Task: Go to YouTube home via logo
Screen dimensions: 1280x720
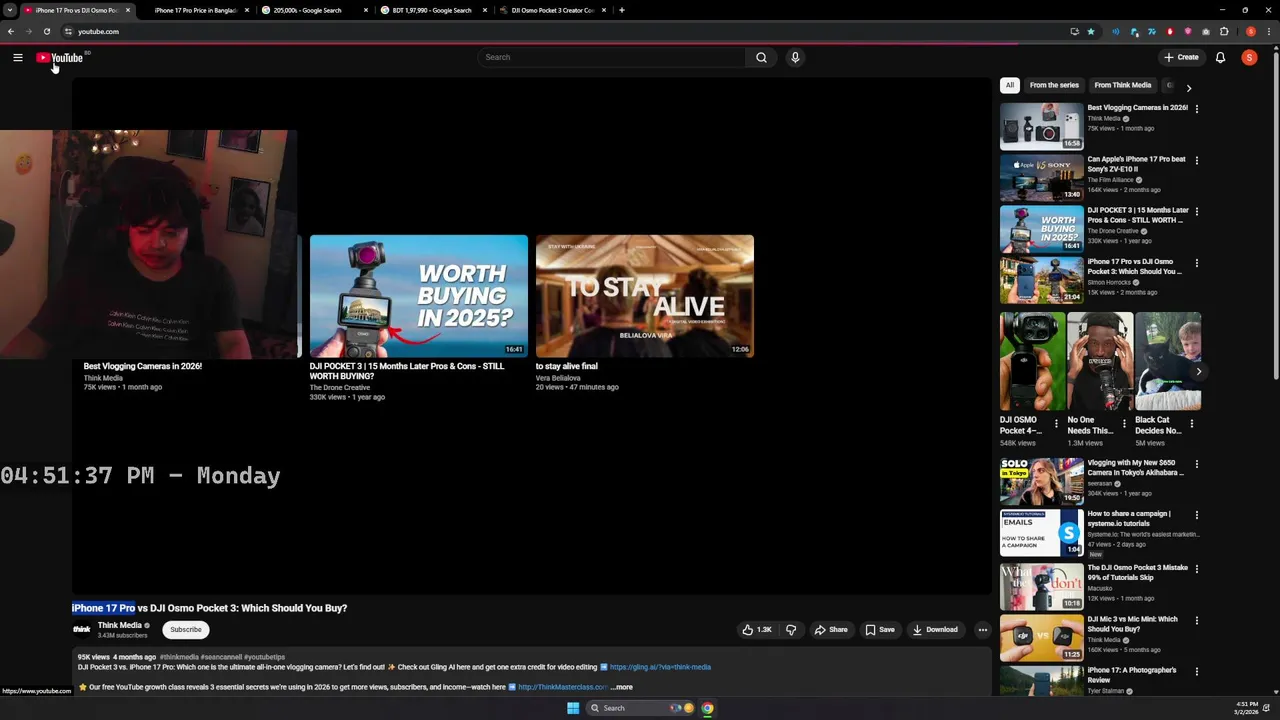Action: [x=60, y=58]
